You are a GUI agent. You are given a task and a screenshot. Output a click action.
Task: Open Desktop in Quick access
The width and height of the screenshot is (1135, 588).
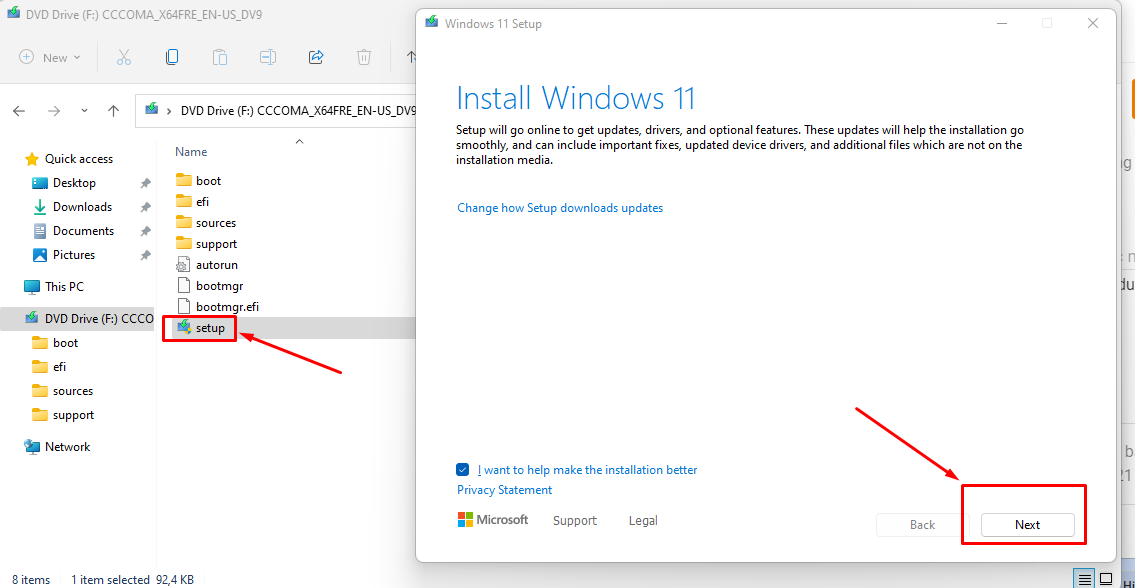click(x=74, y=182)
